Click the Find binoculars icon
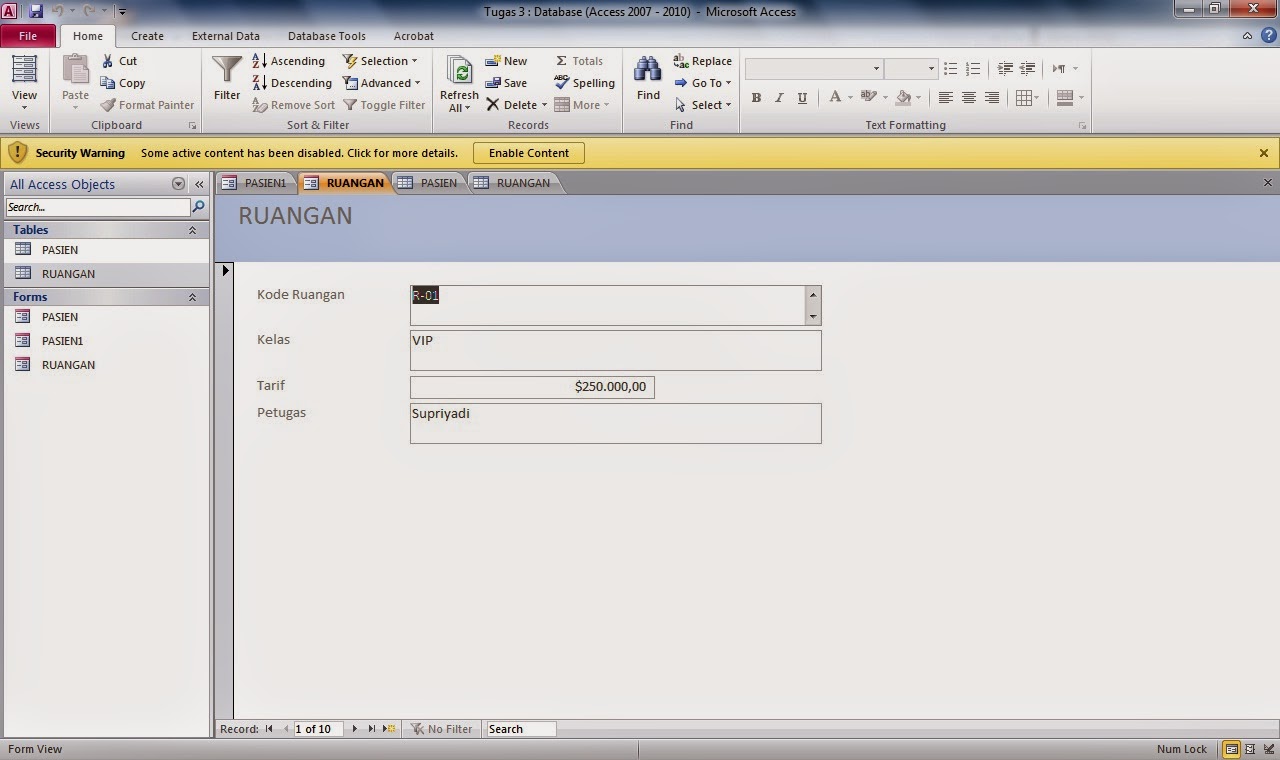This screenshot has width=1280, height=760. [648, 70]
